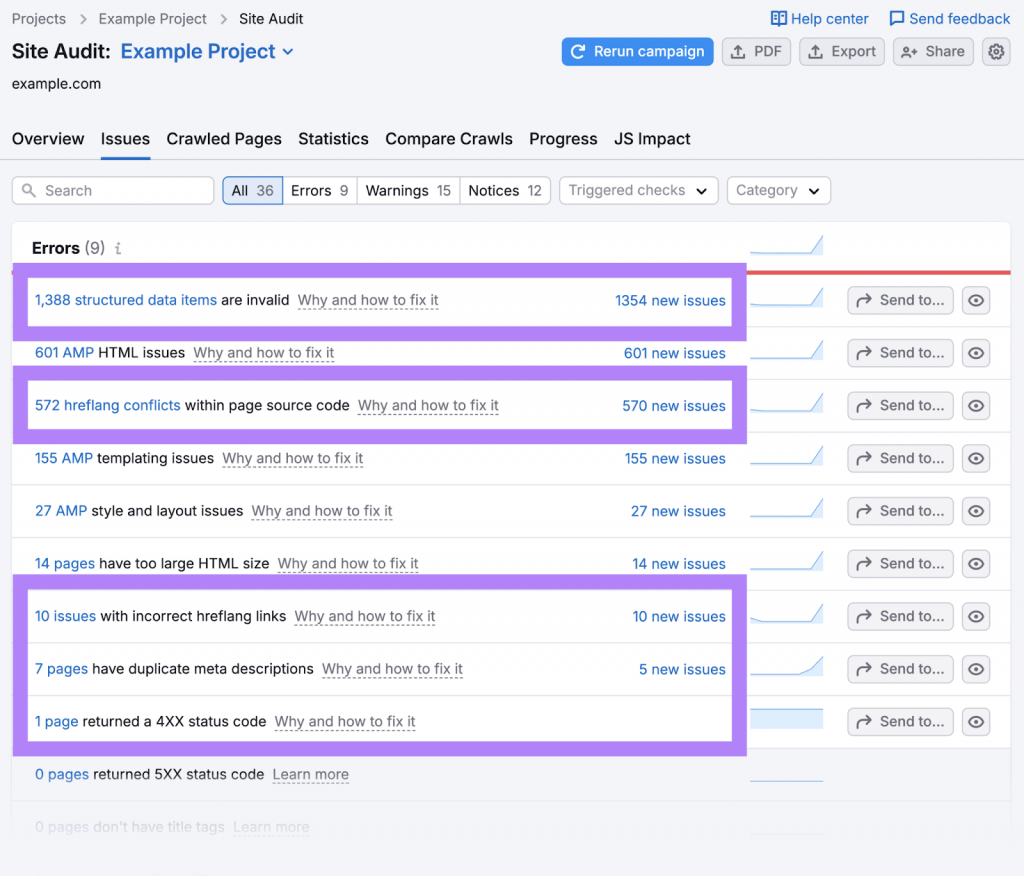Open the Triggered checks dropdown
1024x876 pixels.
639,191
